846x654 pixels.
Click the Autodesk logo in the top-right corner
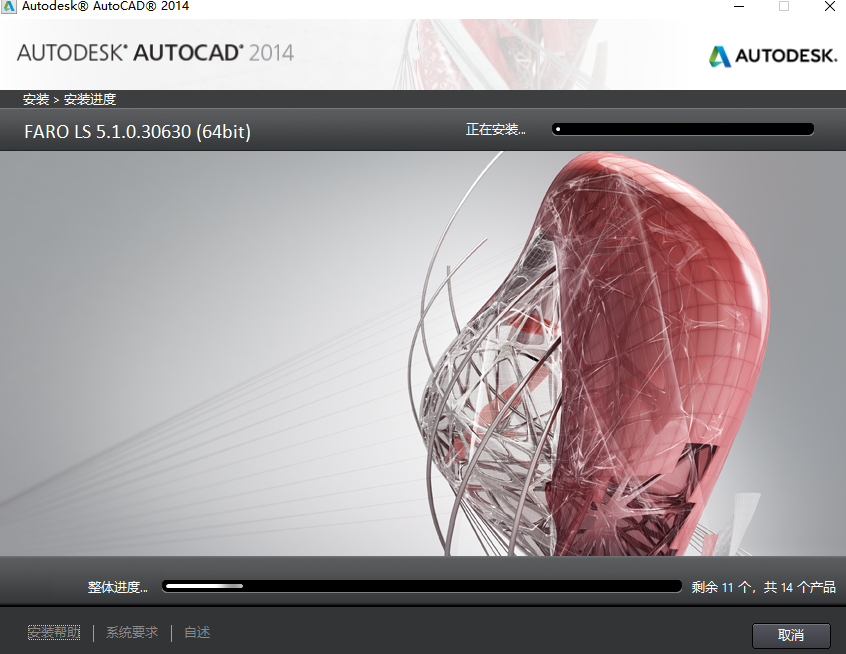773,56
